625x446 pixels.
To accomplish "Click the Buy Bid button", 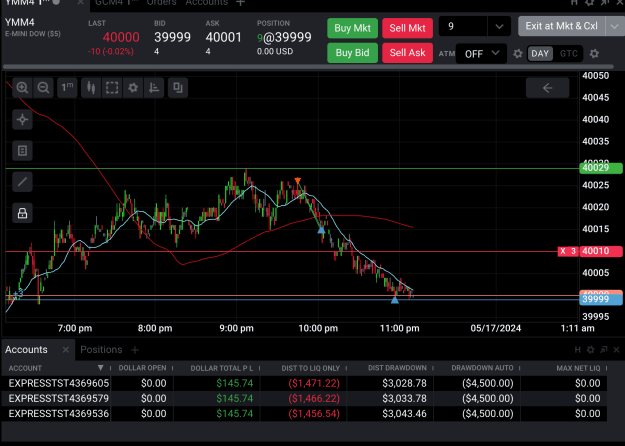I will click(352, 53).
